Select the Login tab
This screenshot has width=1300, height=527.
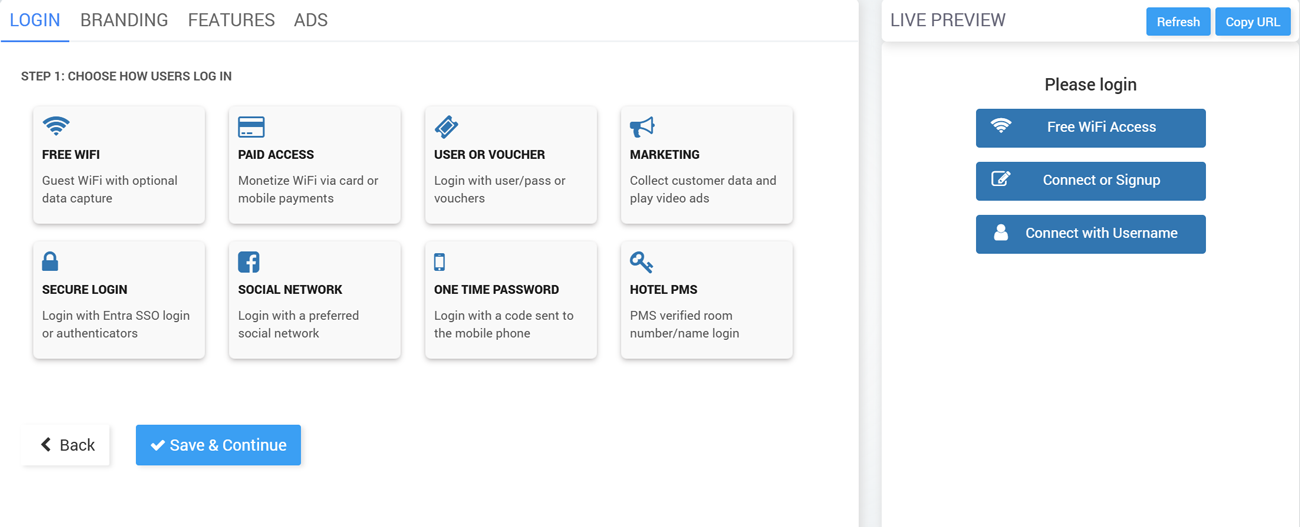[x=35, y=20]
